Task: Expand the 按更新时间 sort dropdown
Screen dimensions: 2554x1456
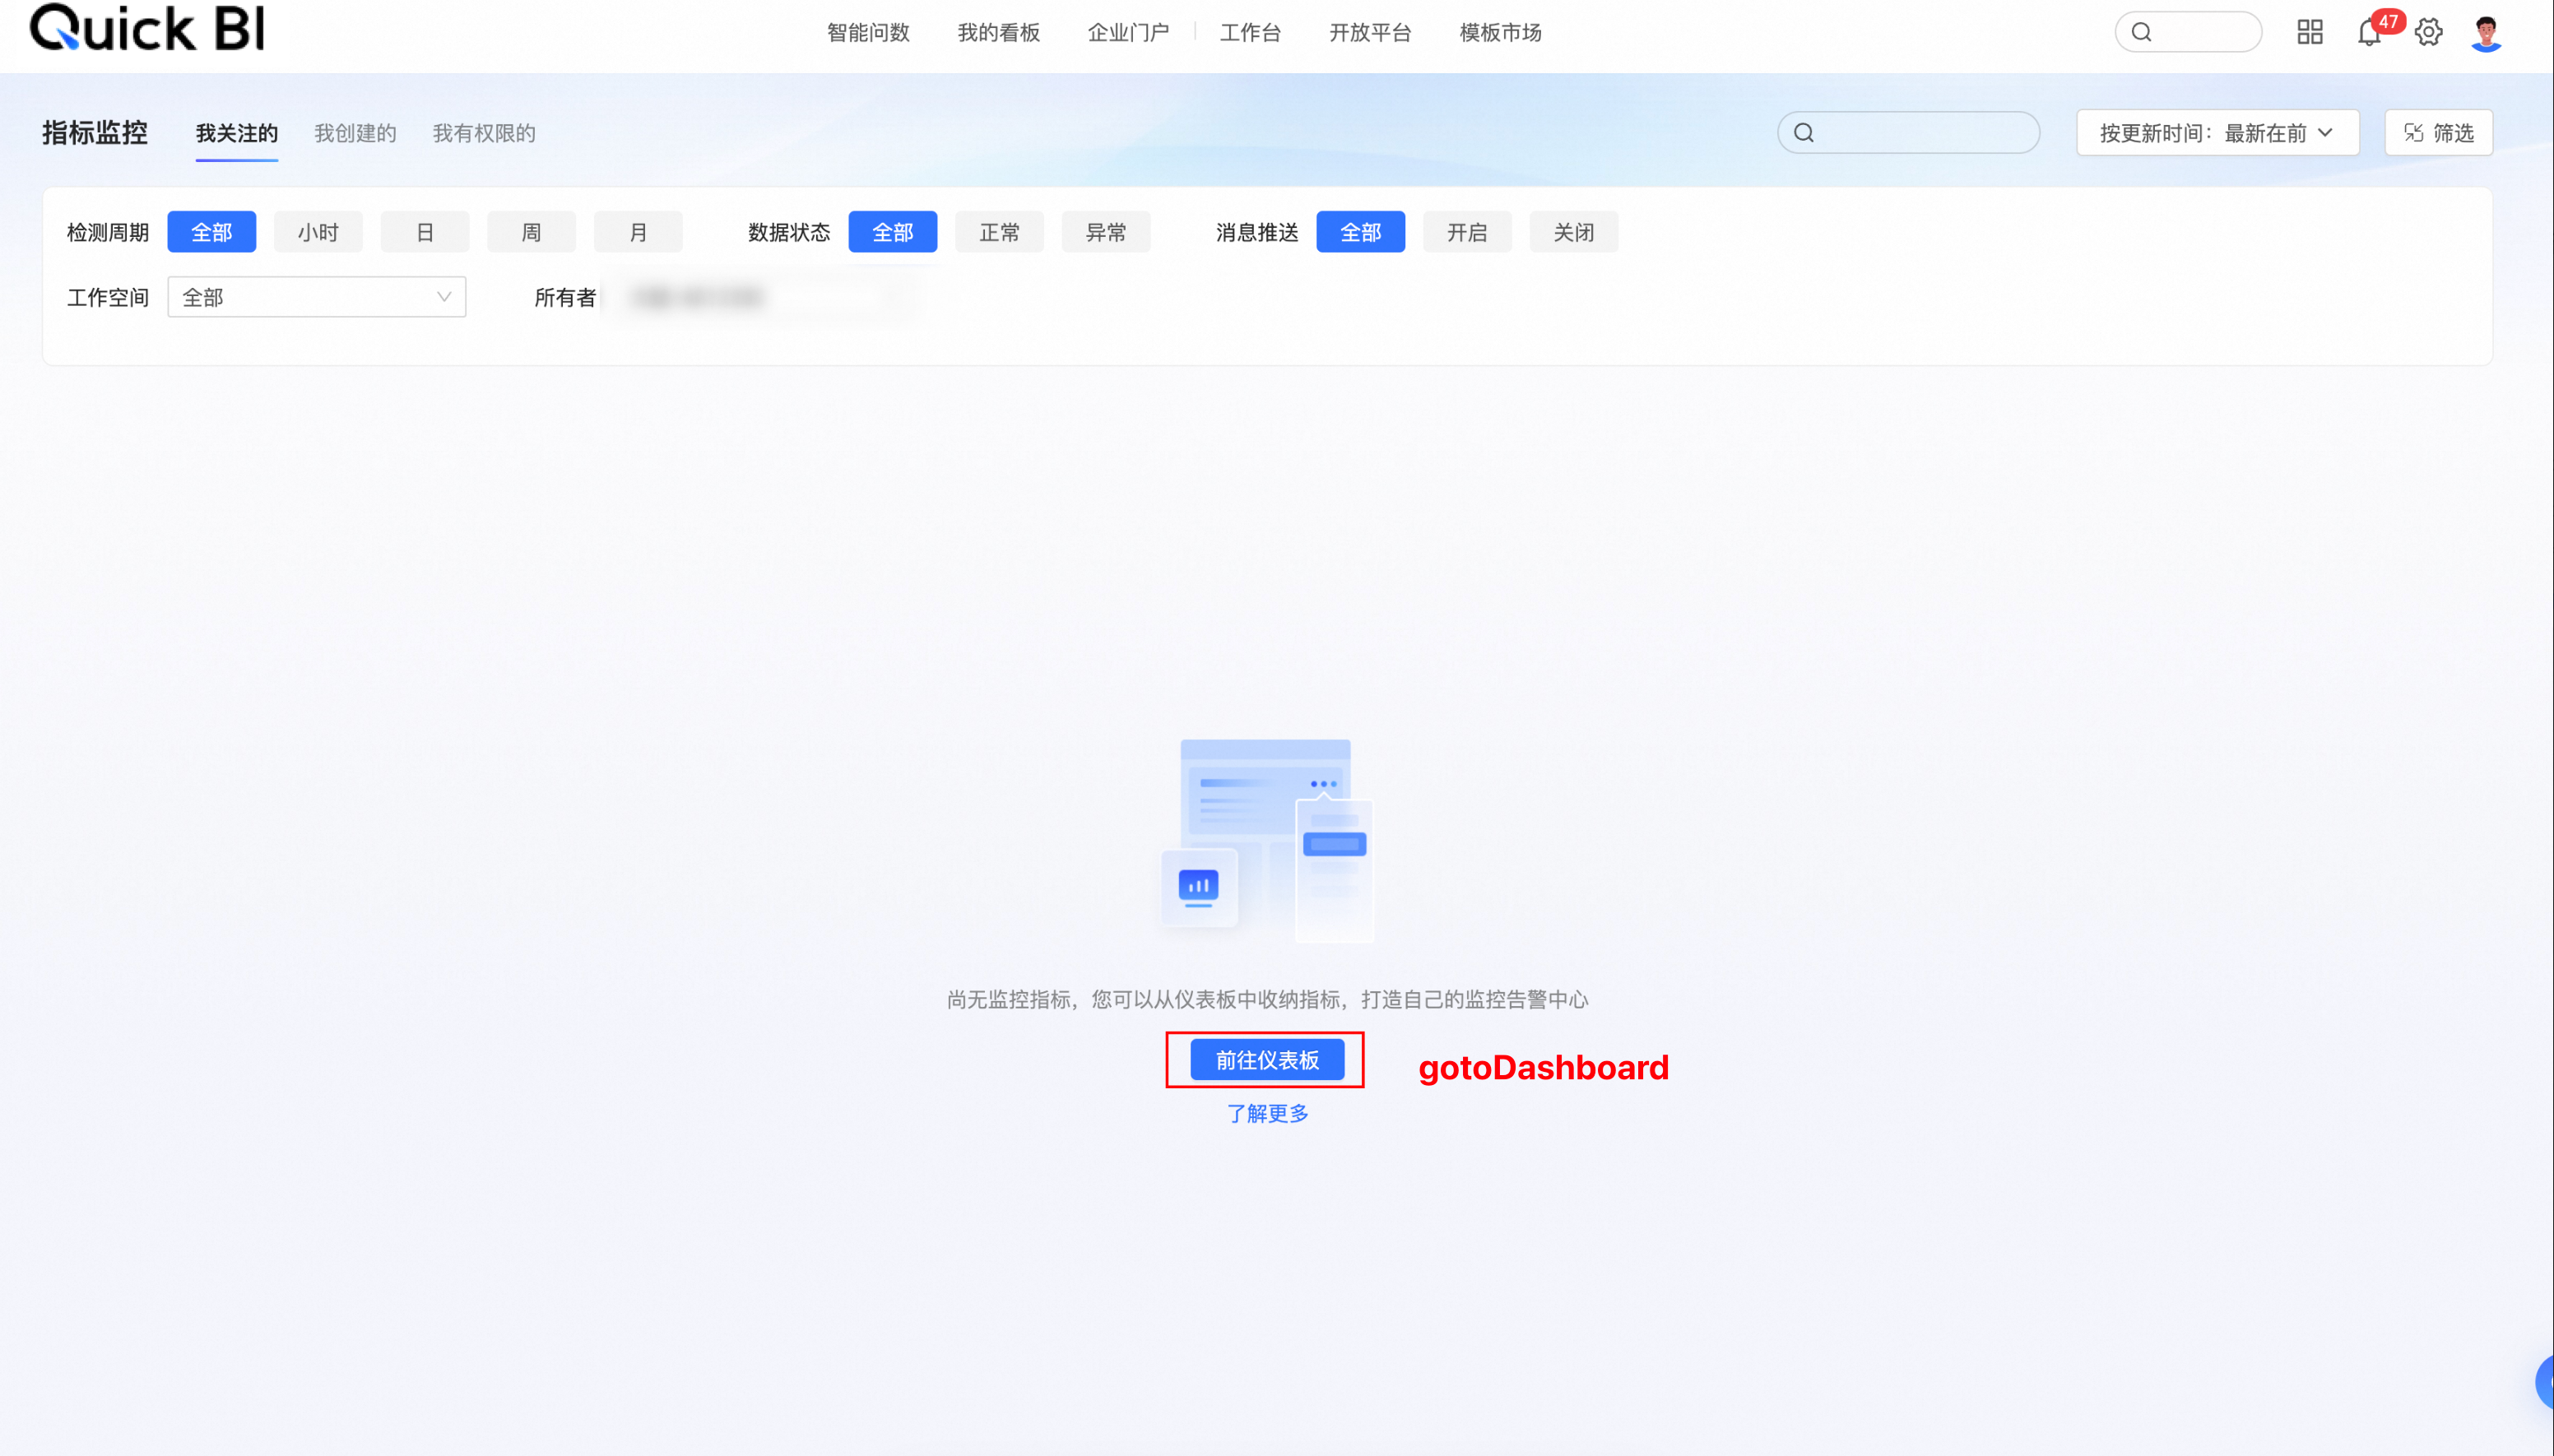Action: pos(2217,132)
